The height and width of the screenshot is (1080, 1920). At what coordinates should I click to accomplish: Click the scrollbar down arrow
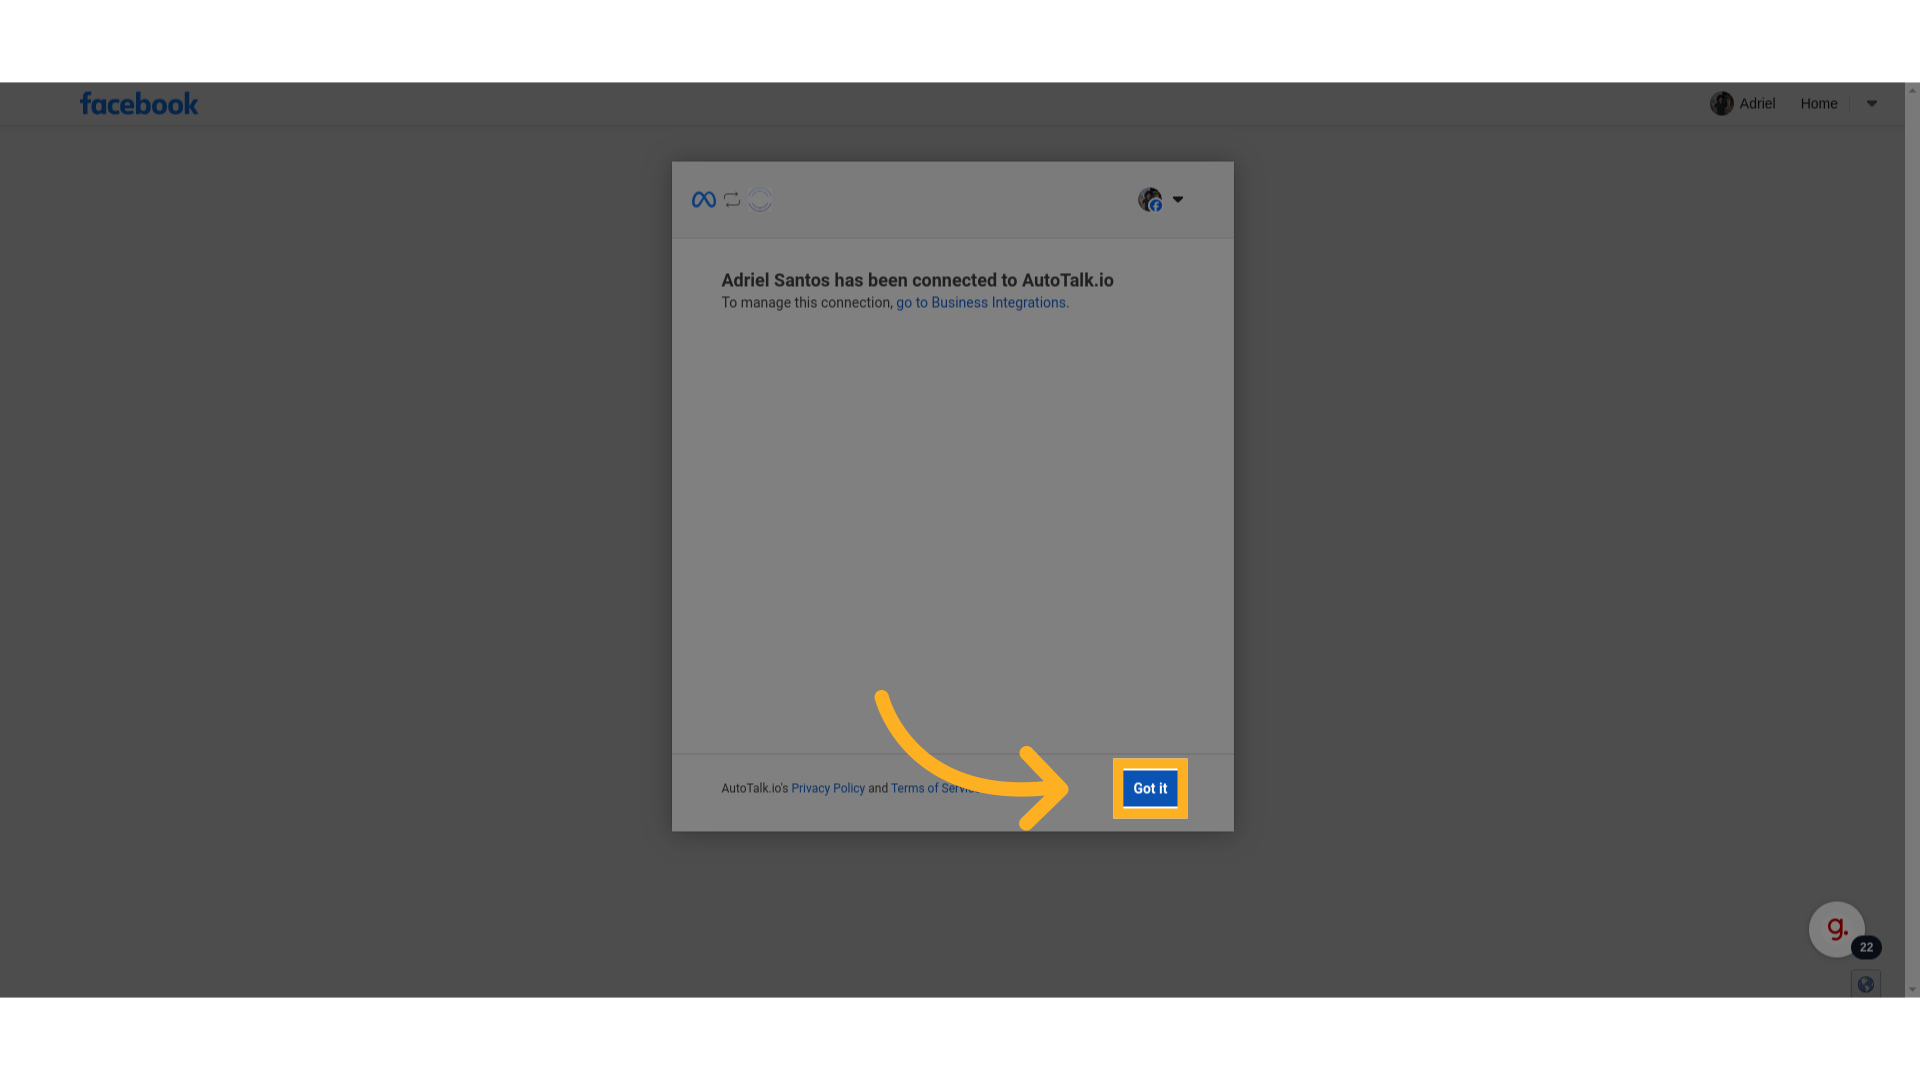(x=1912, y=990)
